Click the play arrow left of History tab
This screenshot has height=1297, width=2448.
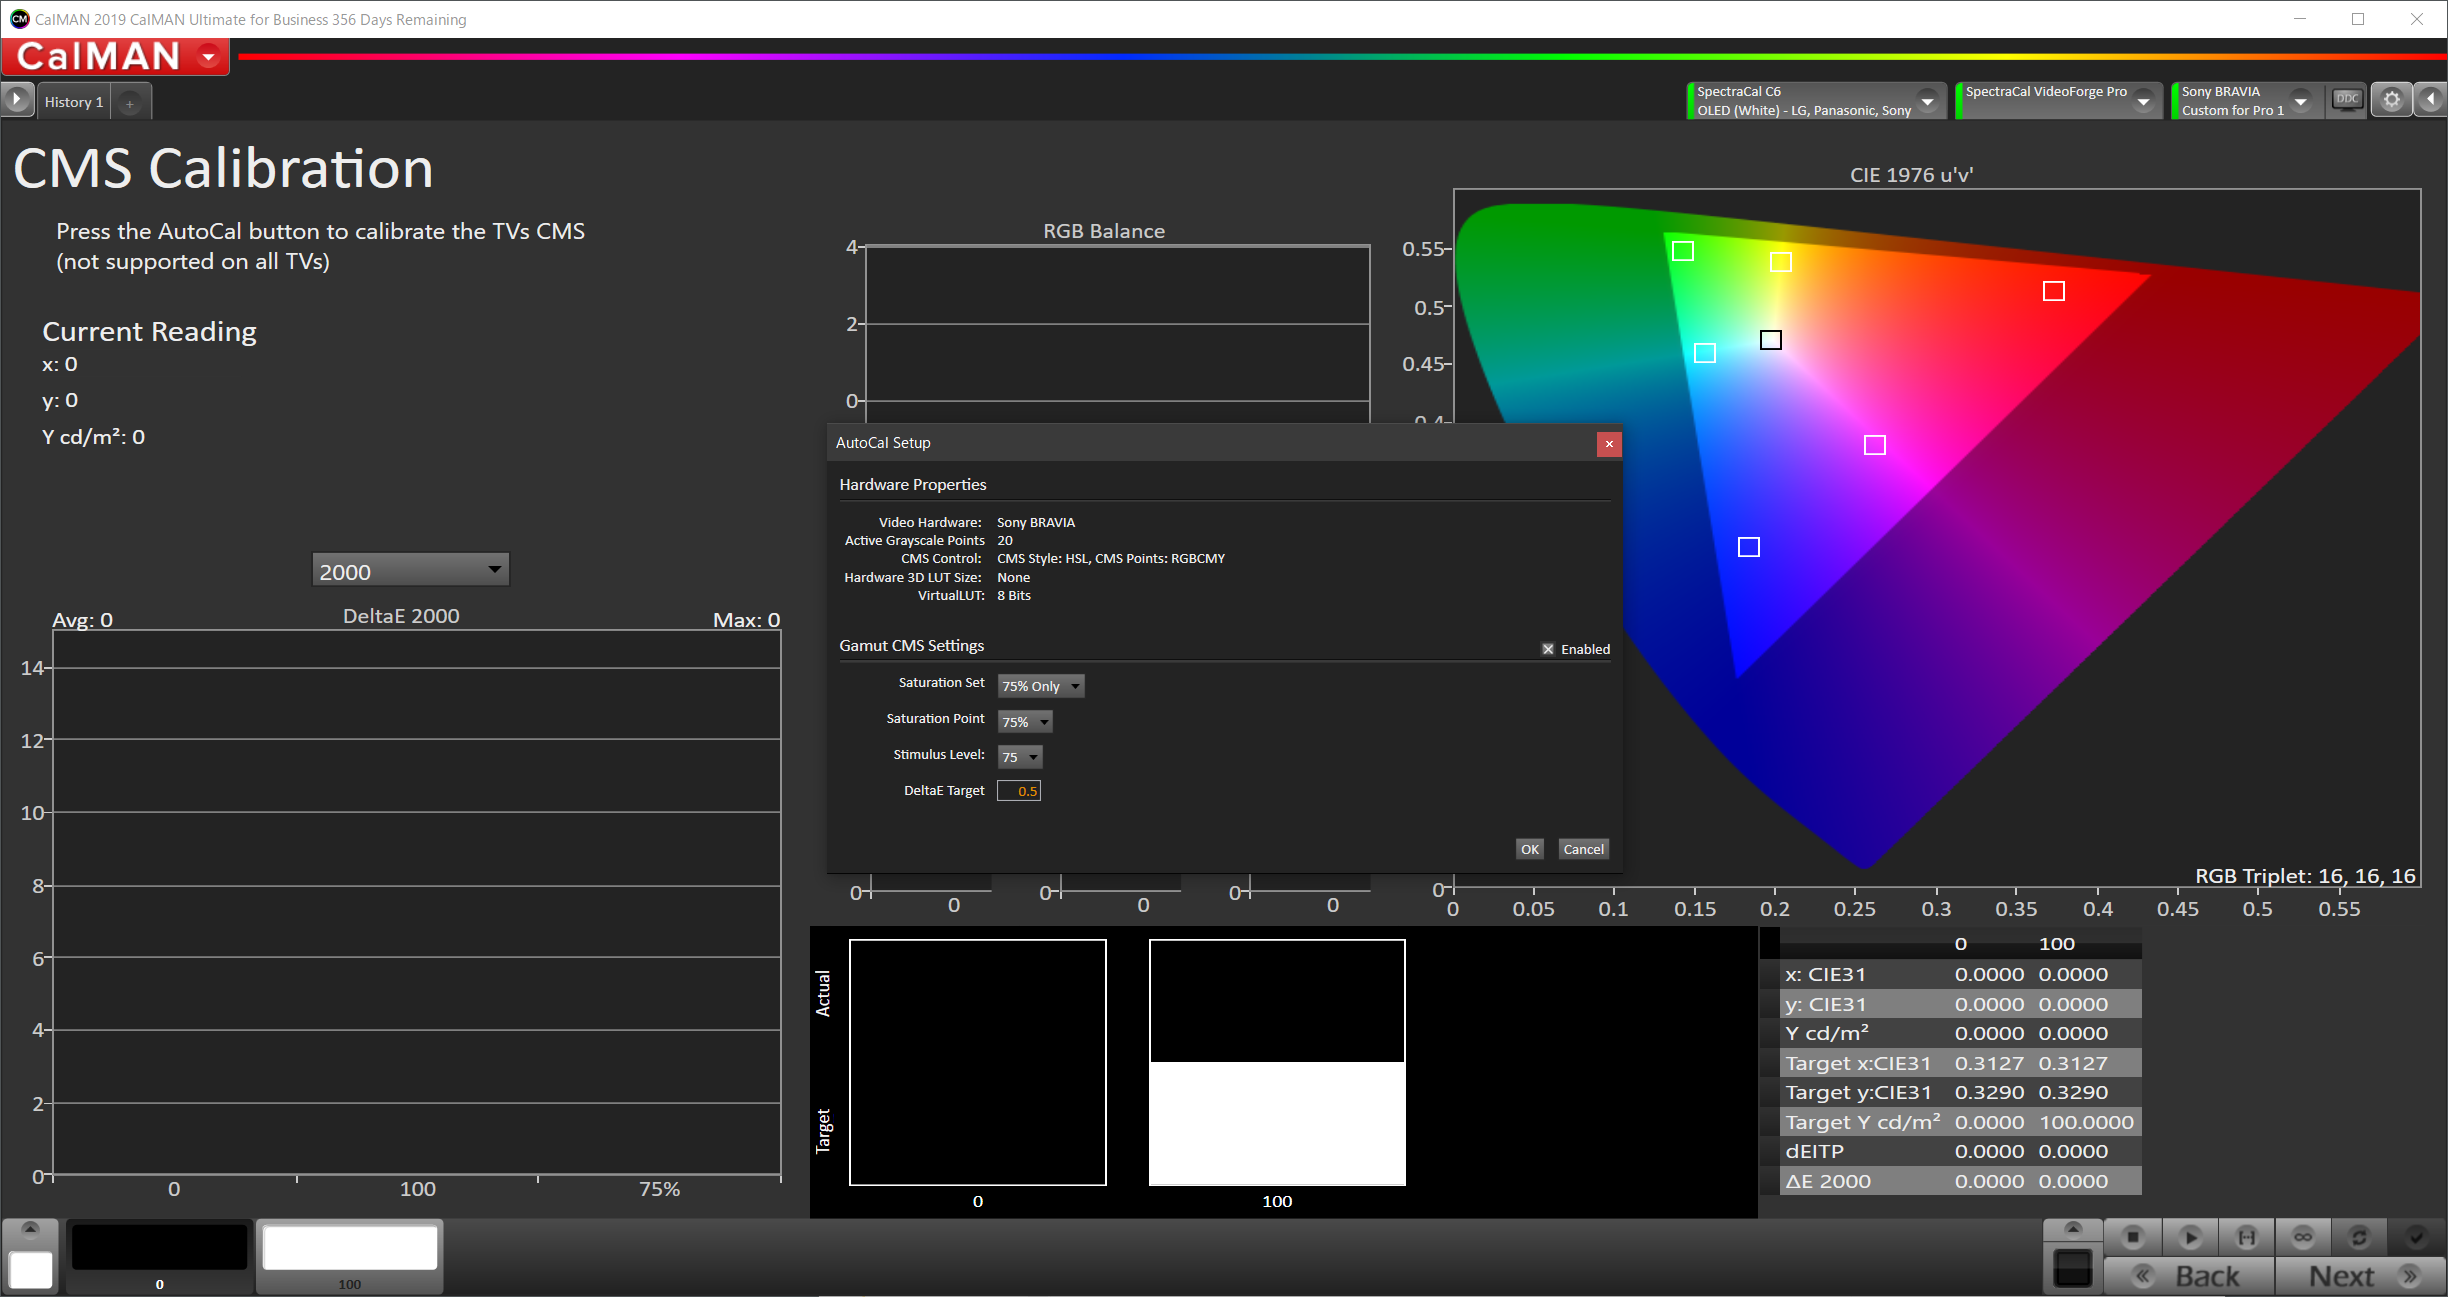point(17,101)
